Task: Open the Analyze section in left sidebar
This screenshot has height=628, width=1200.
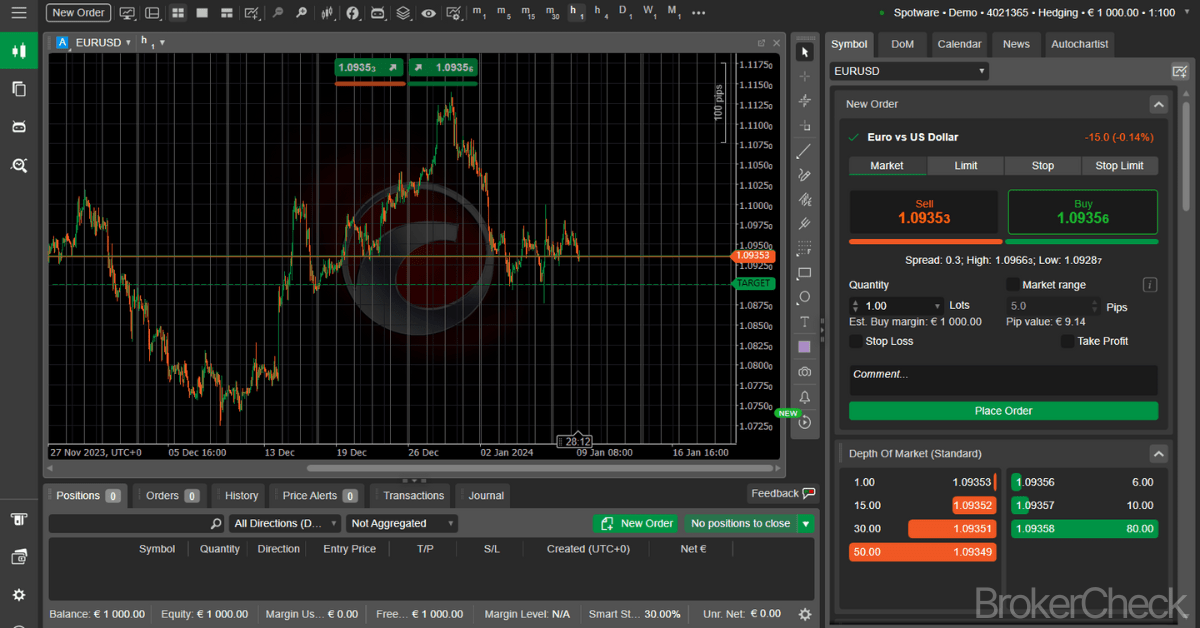Action: (x=18, y=165)
